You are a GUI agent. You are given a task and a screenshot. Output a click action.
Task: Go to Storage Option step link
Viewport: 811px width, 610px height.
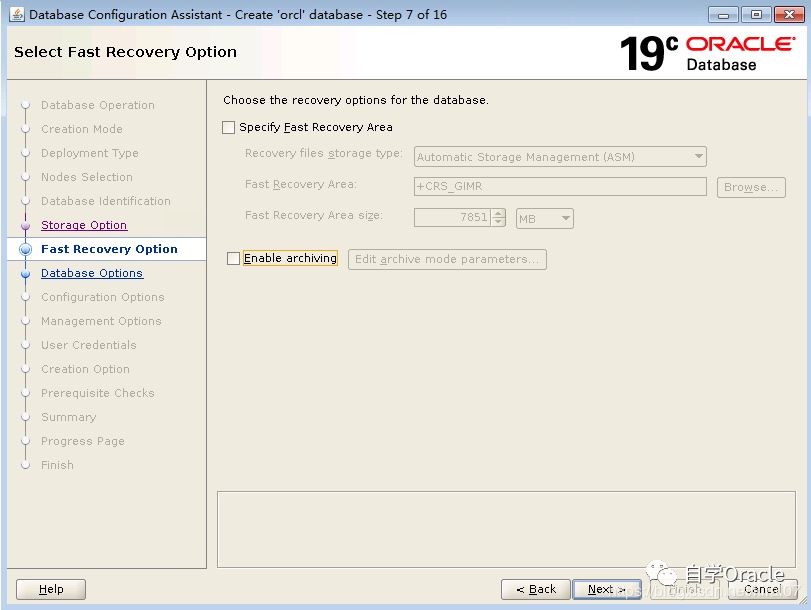pyautogui.click(x=84, y=226)
